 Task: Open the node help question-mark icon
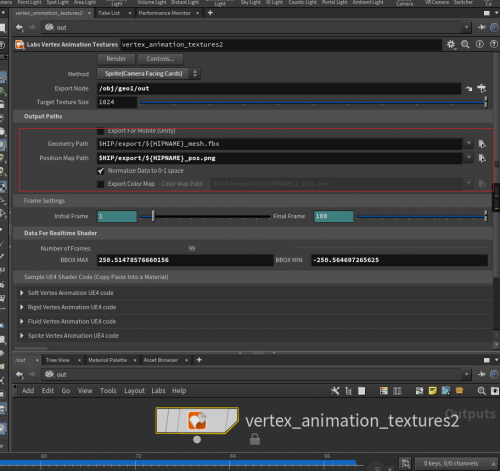pos(494,44)
